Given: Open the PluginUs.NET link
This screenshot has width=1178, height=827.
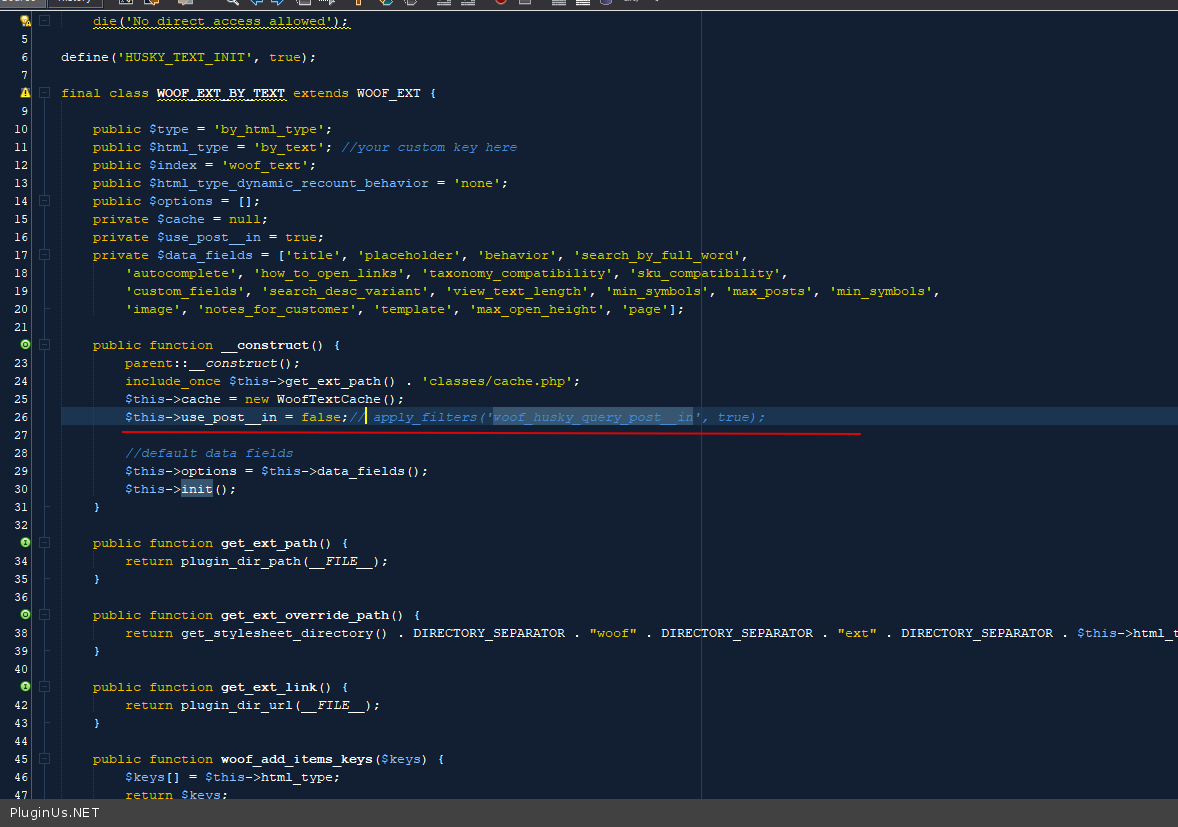Looking at the screenshot, I should point(55,813).
